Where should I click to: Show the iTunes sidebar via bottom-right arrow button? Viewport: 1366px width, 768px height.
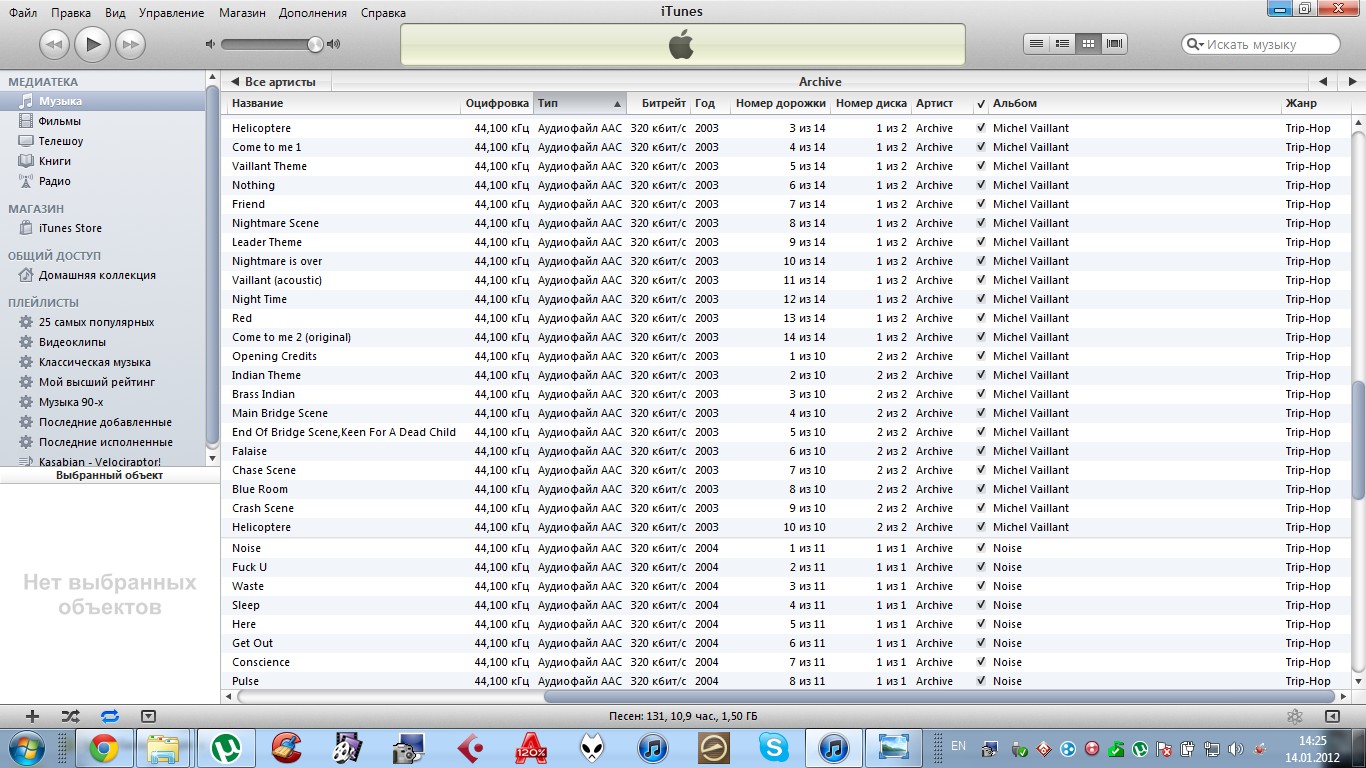coord(1332,716)
